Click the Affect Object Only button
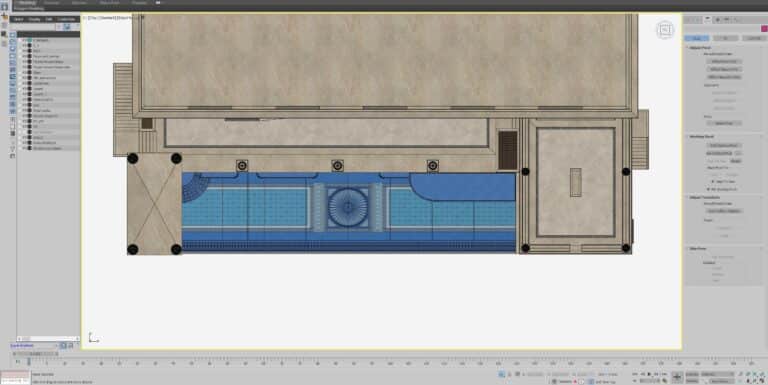 (x=724, y=70)
